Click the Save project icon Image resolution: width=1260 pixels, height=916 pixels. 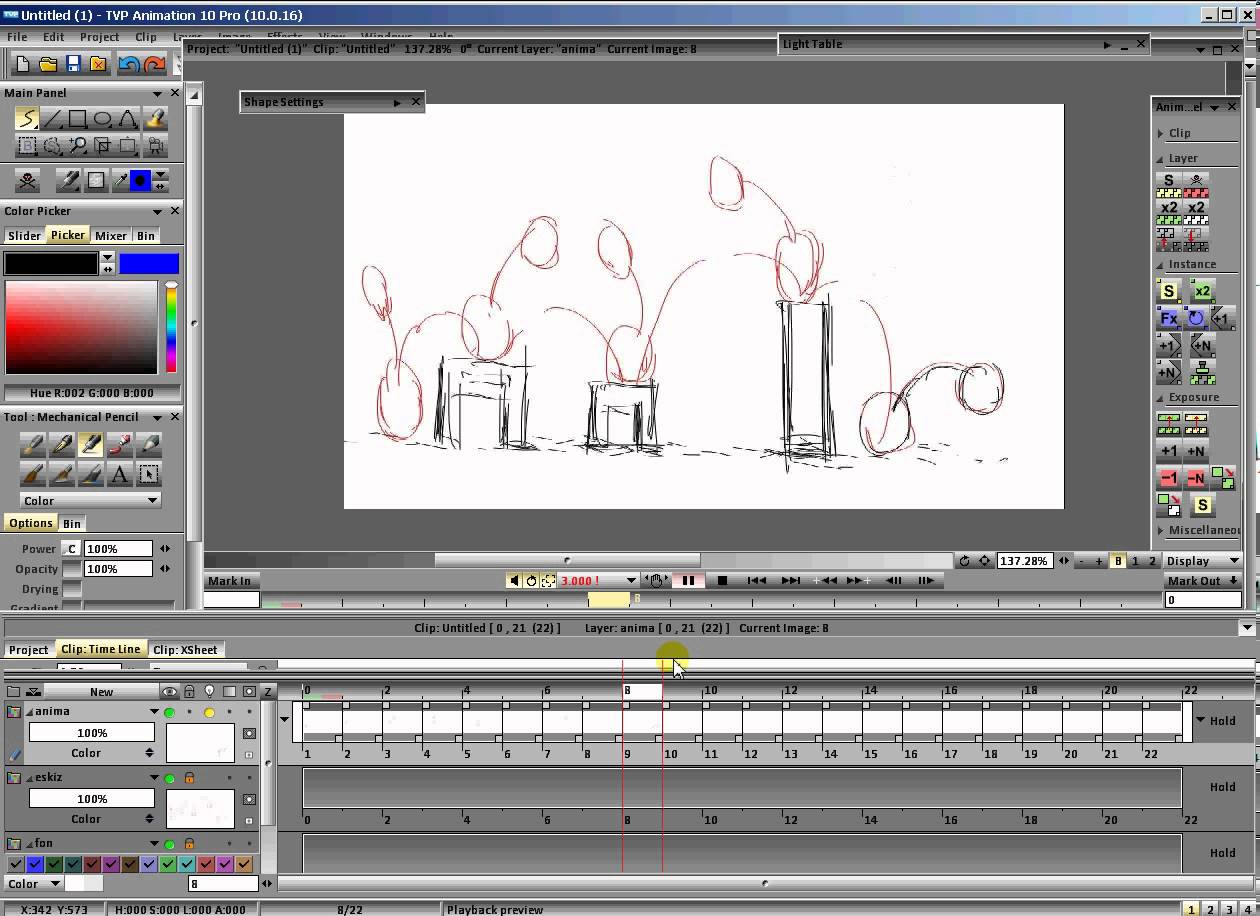(73, 64)
